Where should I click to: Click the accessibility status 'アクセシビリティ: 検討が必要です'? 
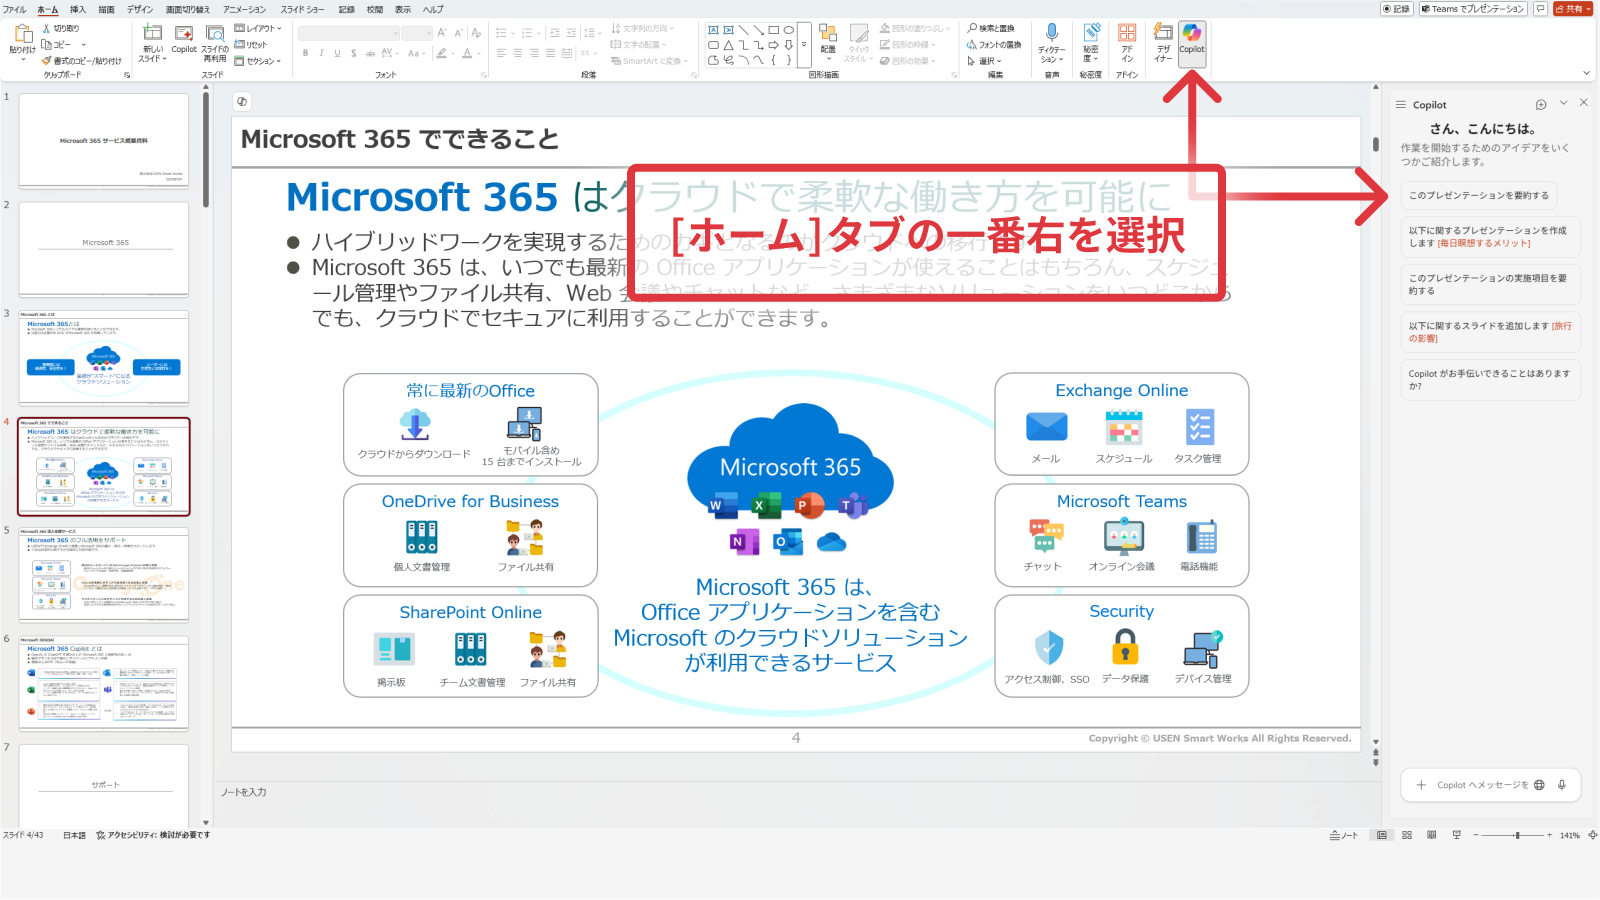[153, 835]
